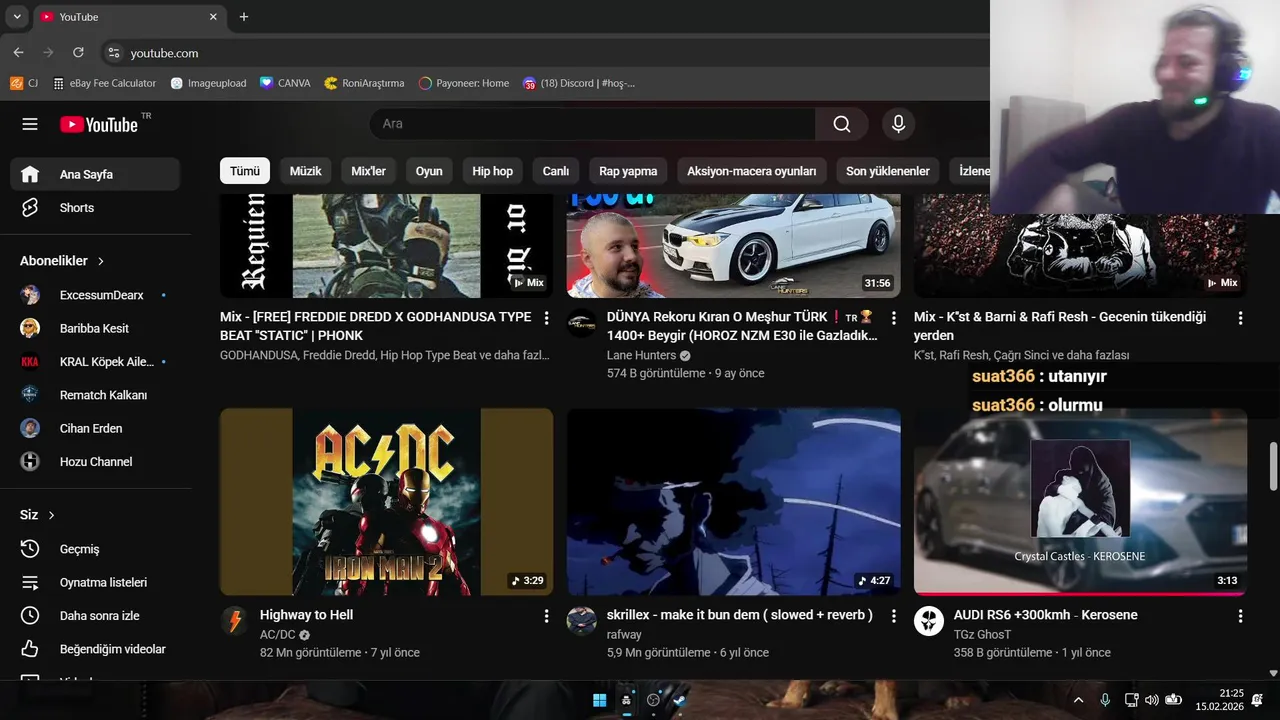Expand Siz section chevron
1280x720 pixels.
coord(51,515)
